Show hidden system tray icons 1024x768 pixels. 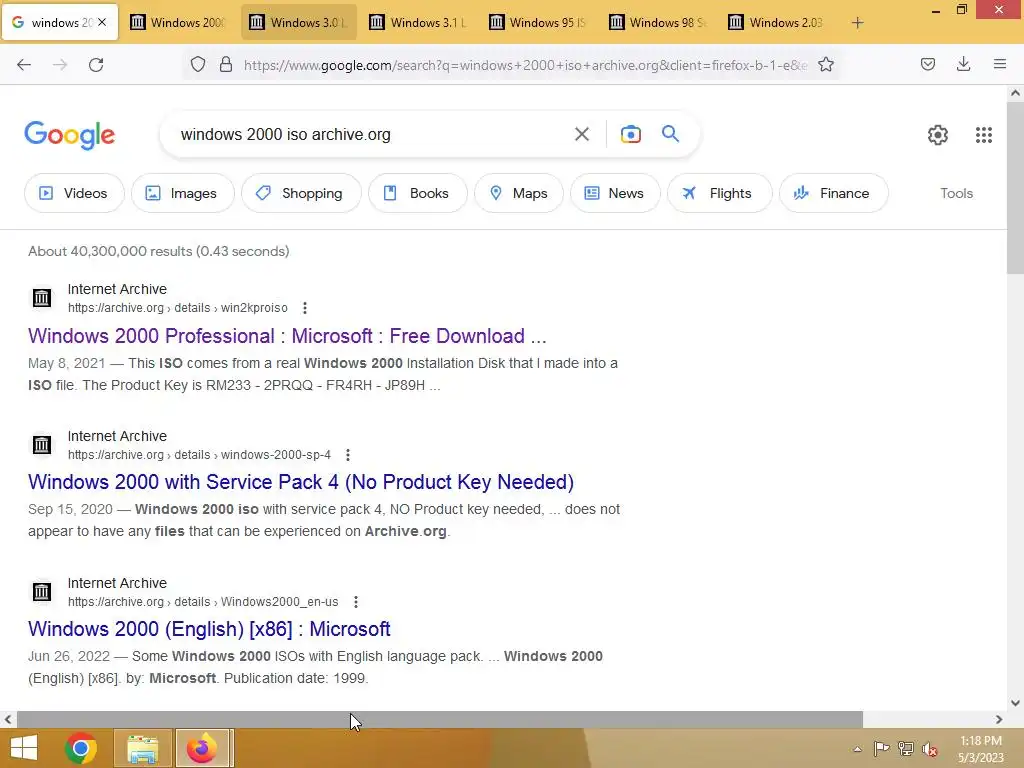point(857,749)
